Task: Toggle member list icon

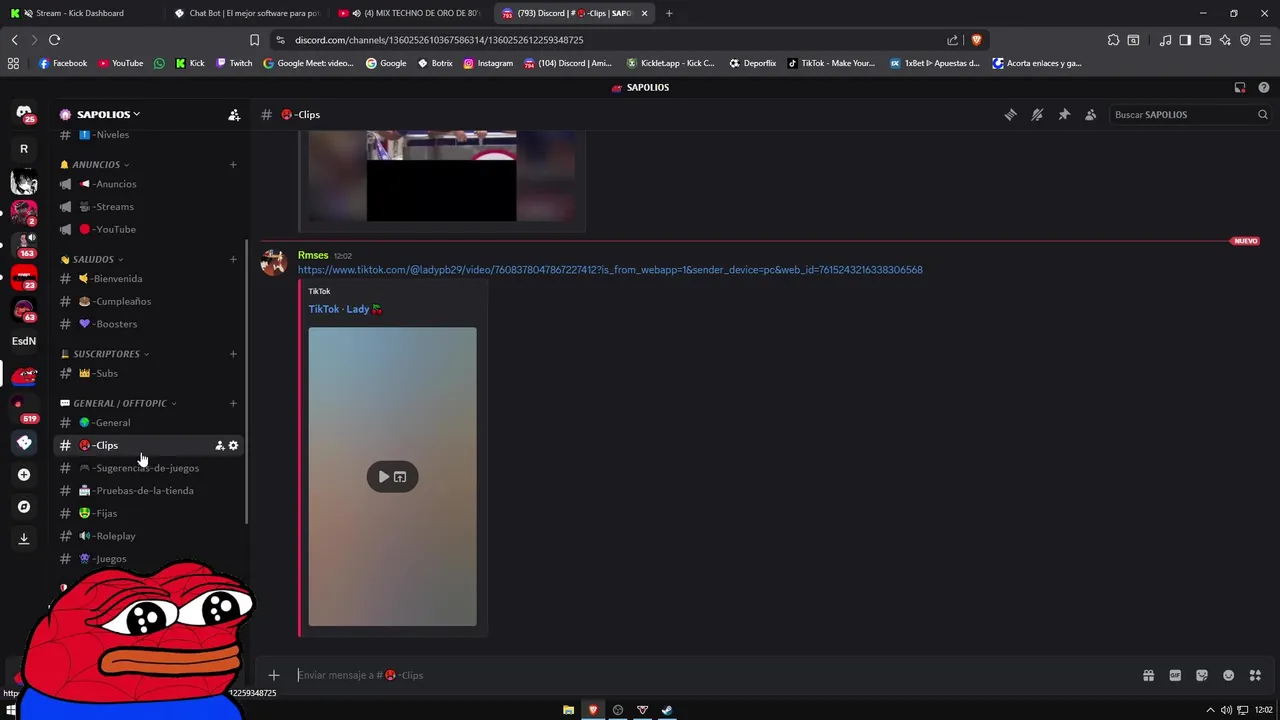Action: pyautogui.click(x=1091, y=115)
